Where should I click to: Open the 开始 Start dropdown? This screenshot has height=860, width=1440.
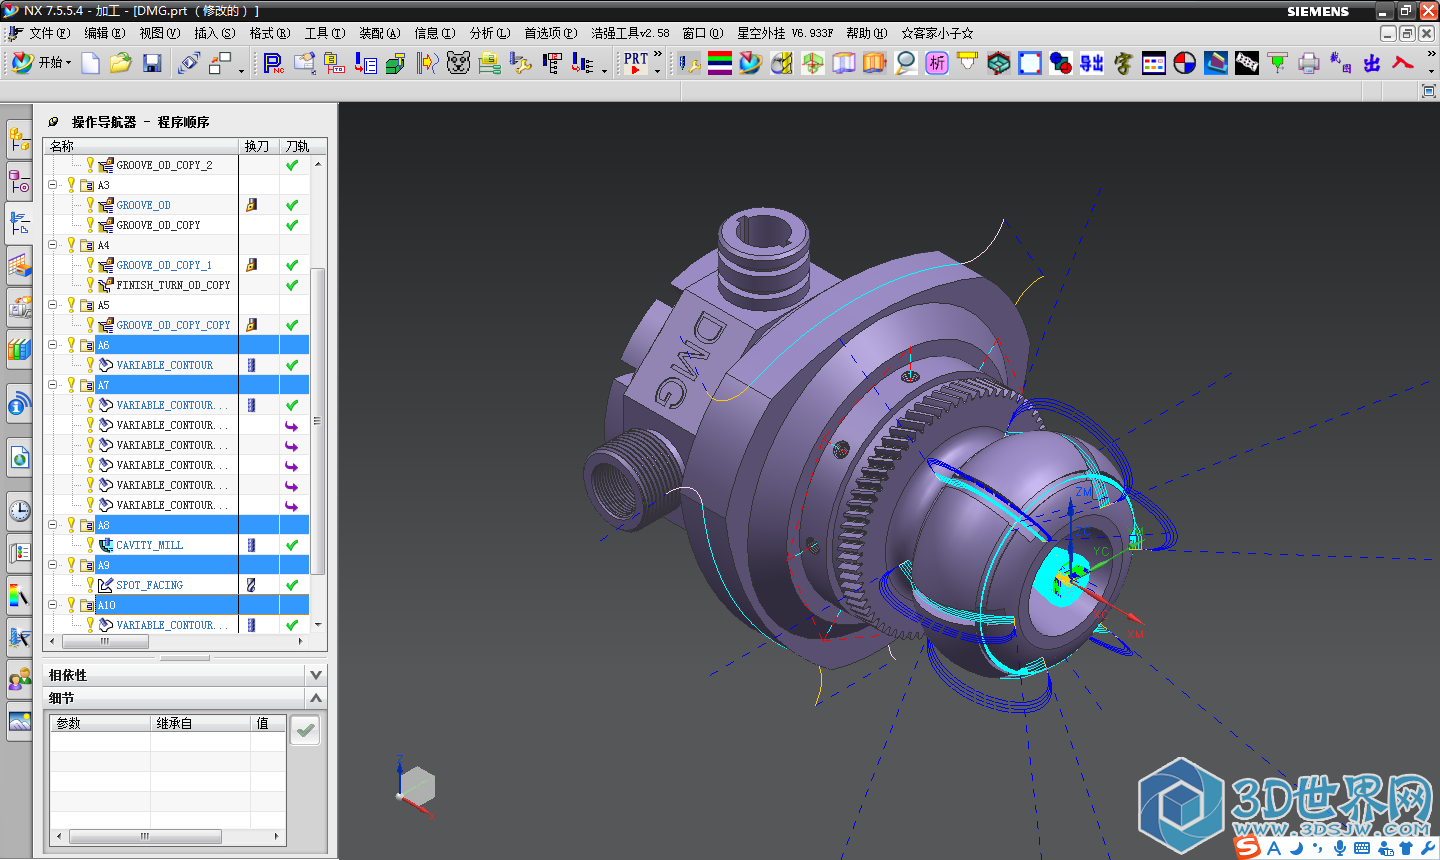pos(41,63)
